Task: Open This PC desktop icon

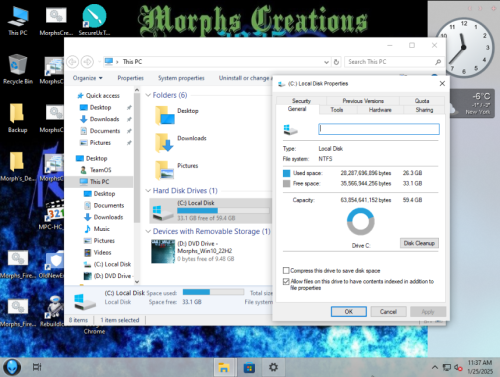Action: pos(18,21)
